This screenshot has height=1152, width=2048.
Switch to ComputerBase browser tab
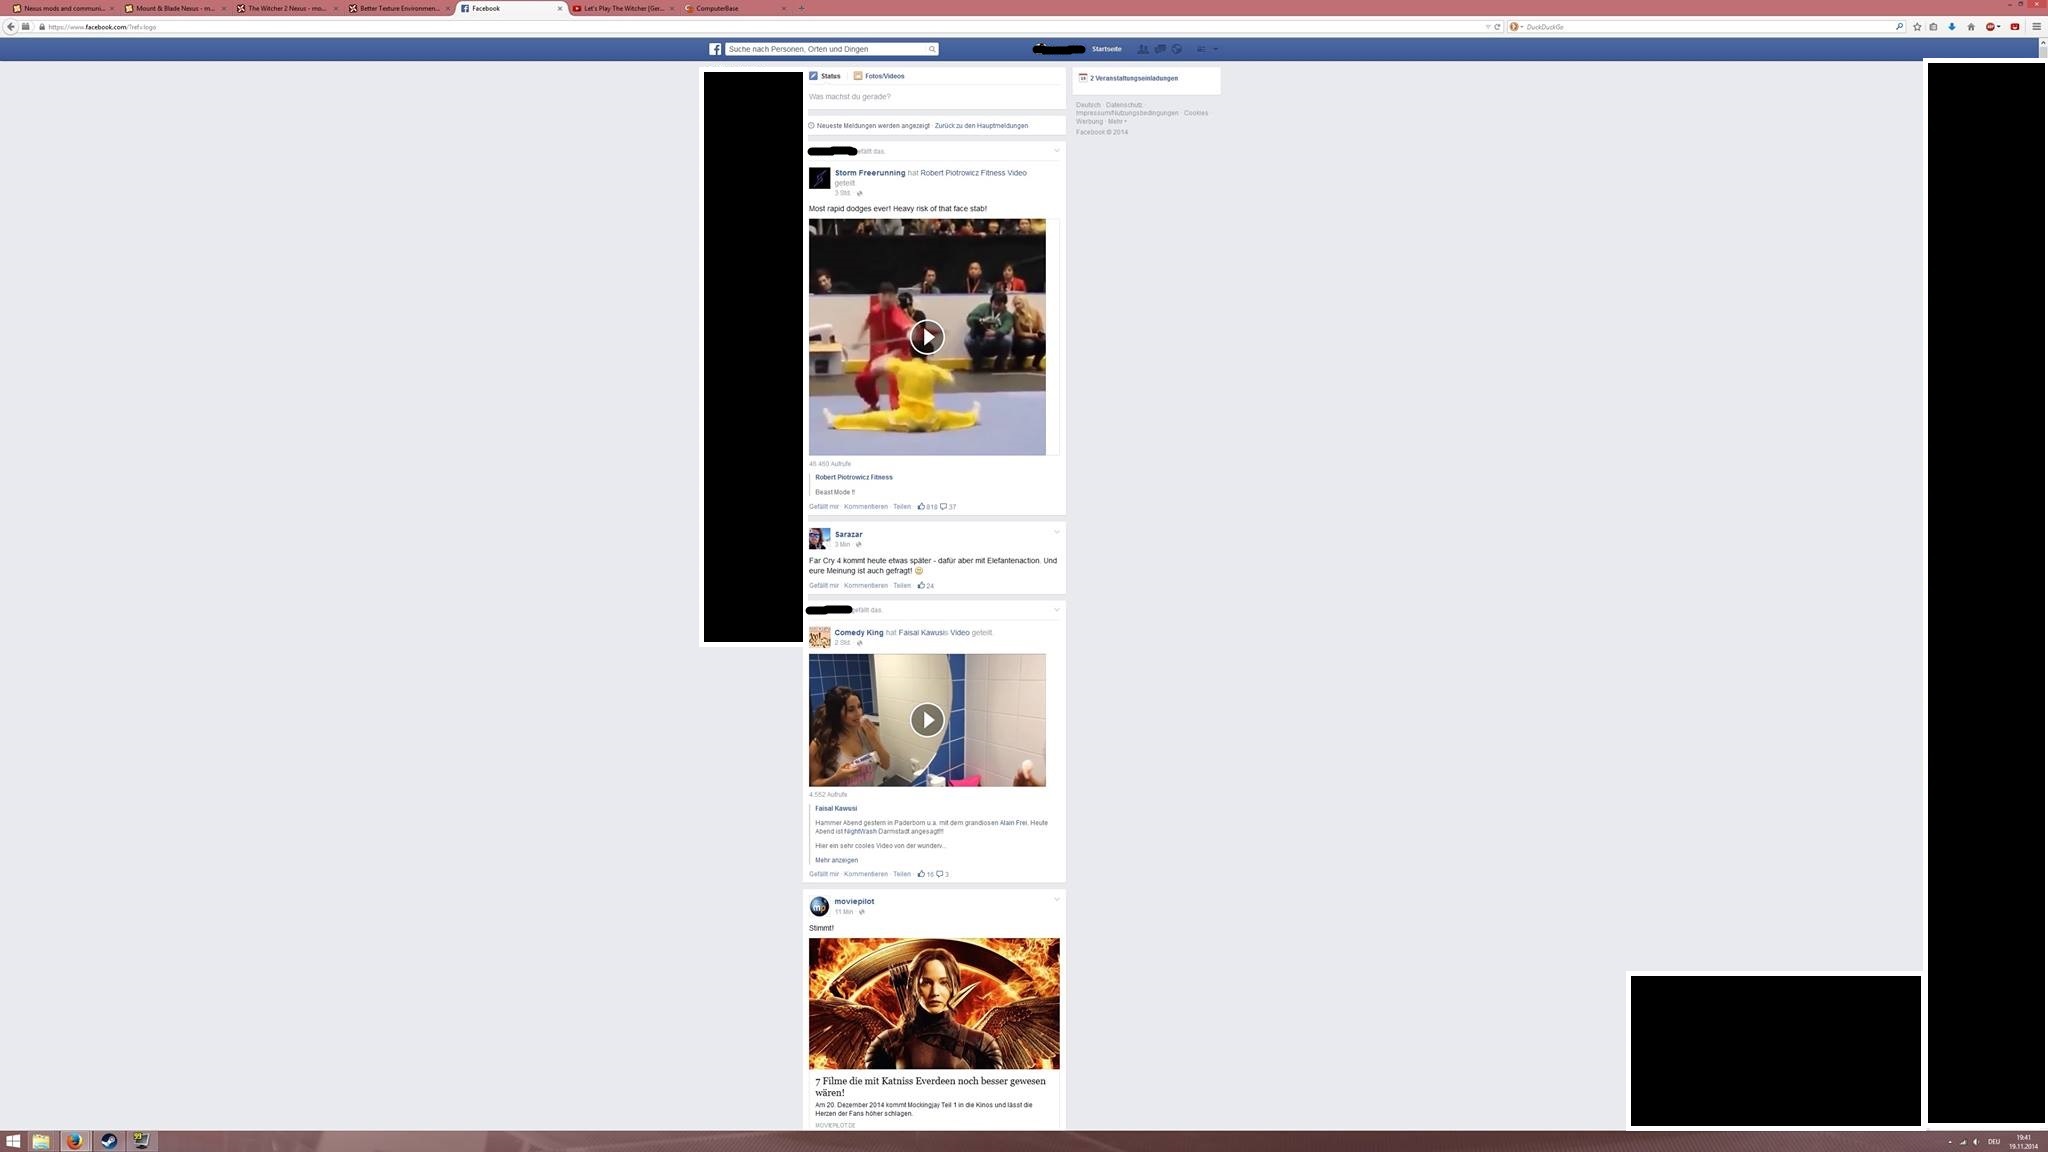717,8
